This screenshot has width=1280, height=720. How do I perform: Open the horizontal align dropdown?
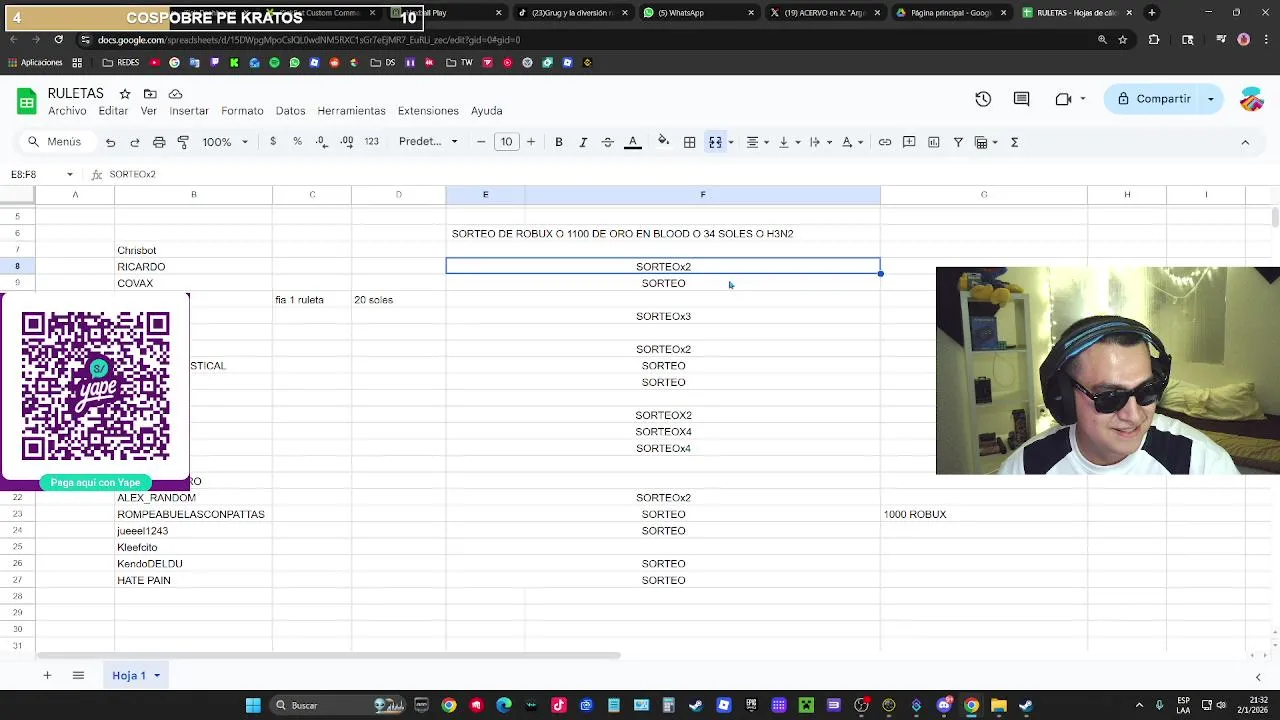pyautogui.click(x=757, y=142)
